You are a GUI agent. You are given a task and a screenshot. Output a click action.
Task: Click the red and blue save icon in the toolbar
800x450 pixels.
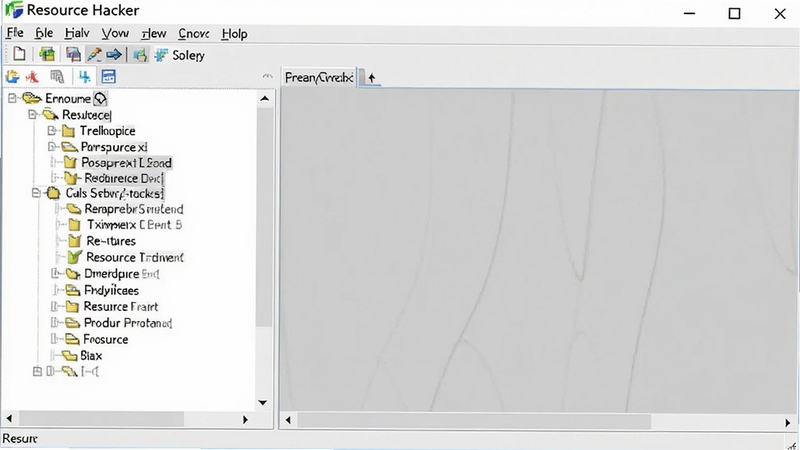point(73,54)
